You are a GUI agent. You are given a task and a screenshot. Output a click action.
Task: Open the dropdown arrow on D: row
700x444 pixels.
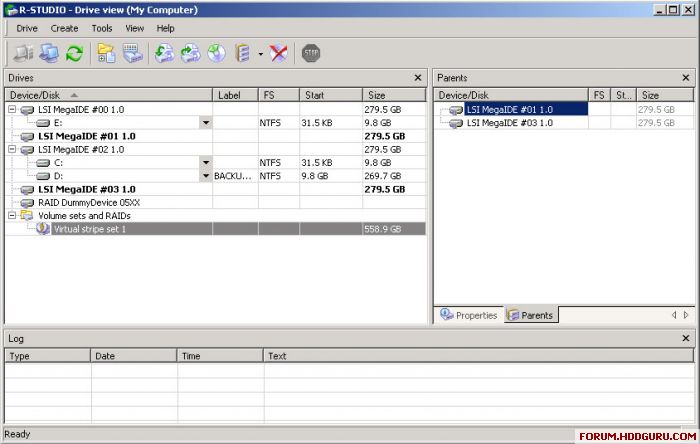205,176
